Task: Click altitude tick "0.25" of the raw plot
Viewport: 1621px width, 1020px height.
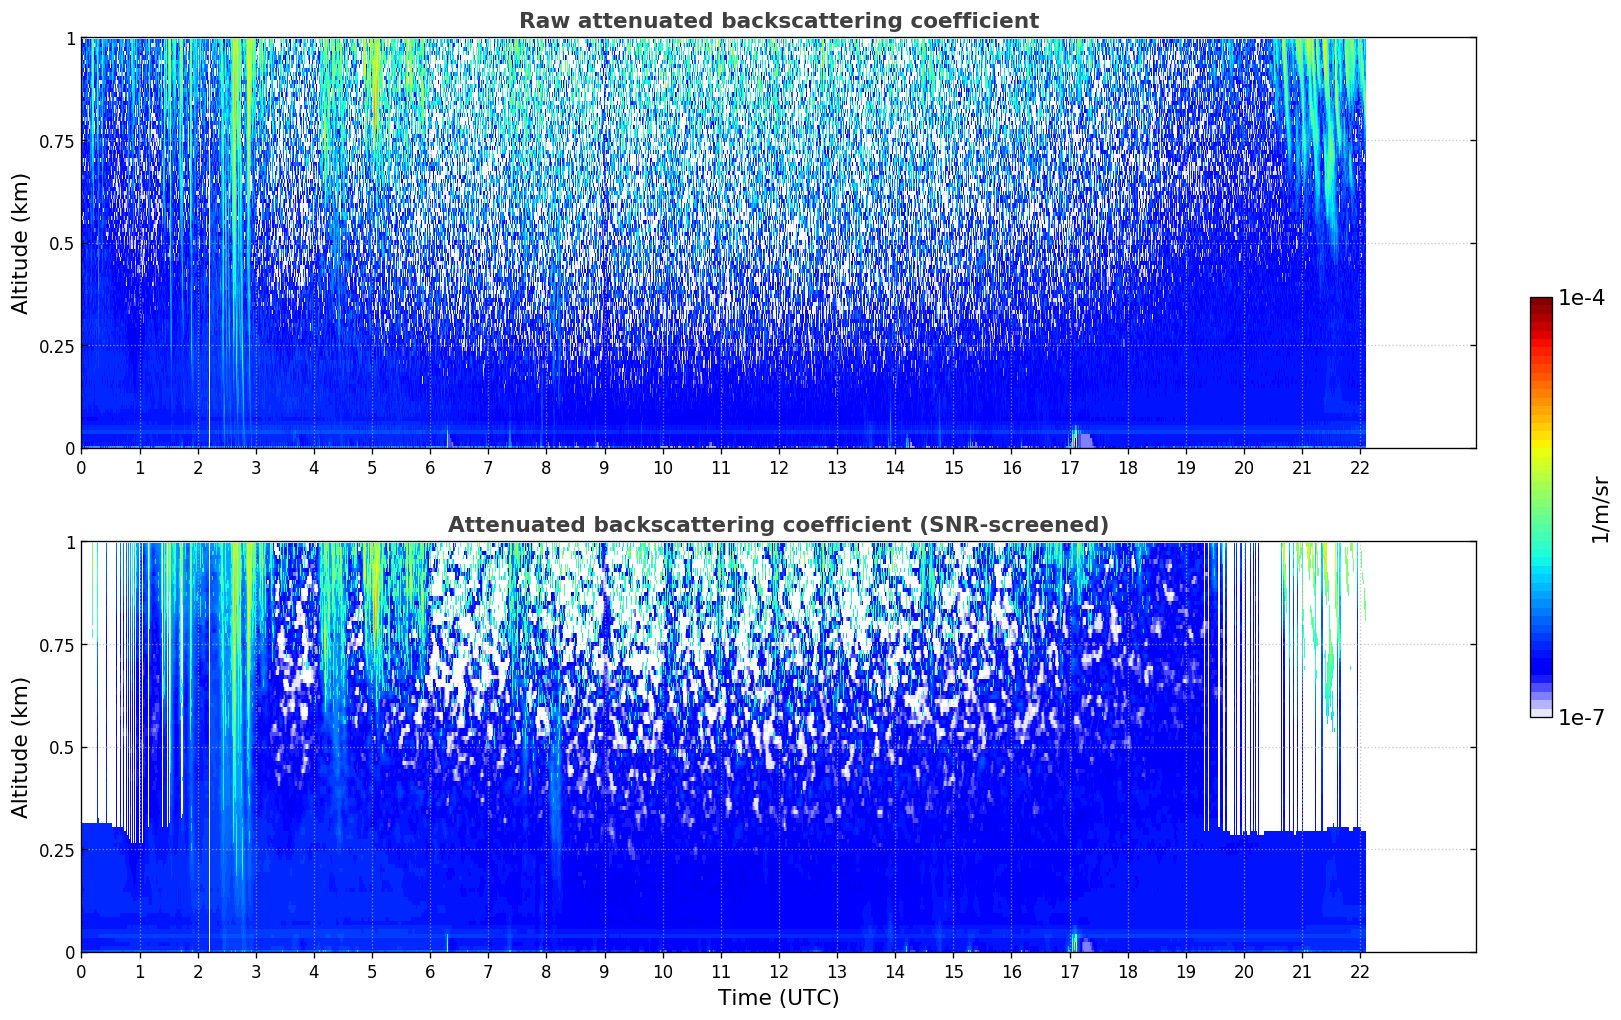Action: pos(56,346)
